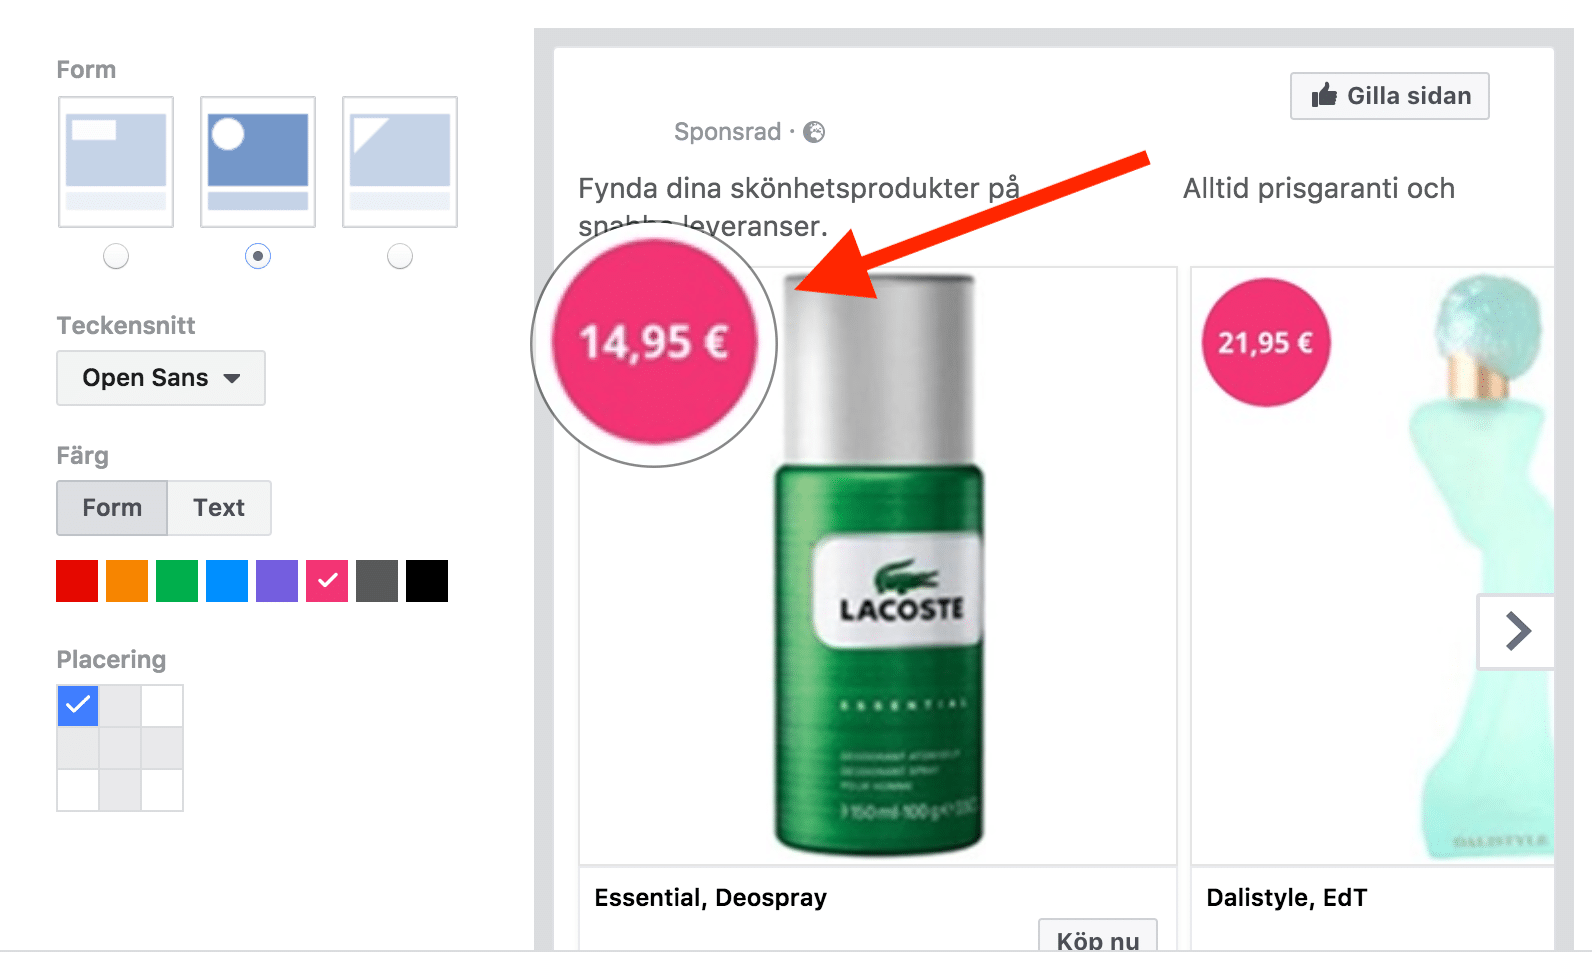Click the Gilla sidan button
This screenshot has height=972, width=1596.
click(1390, 96)
